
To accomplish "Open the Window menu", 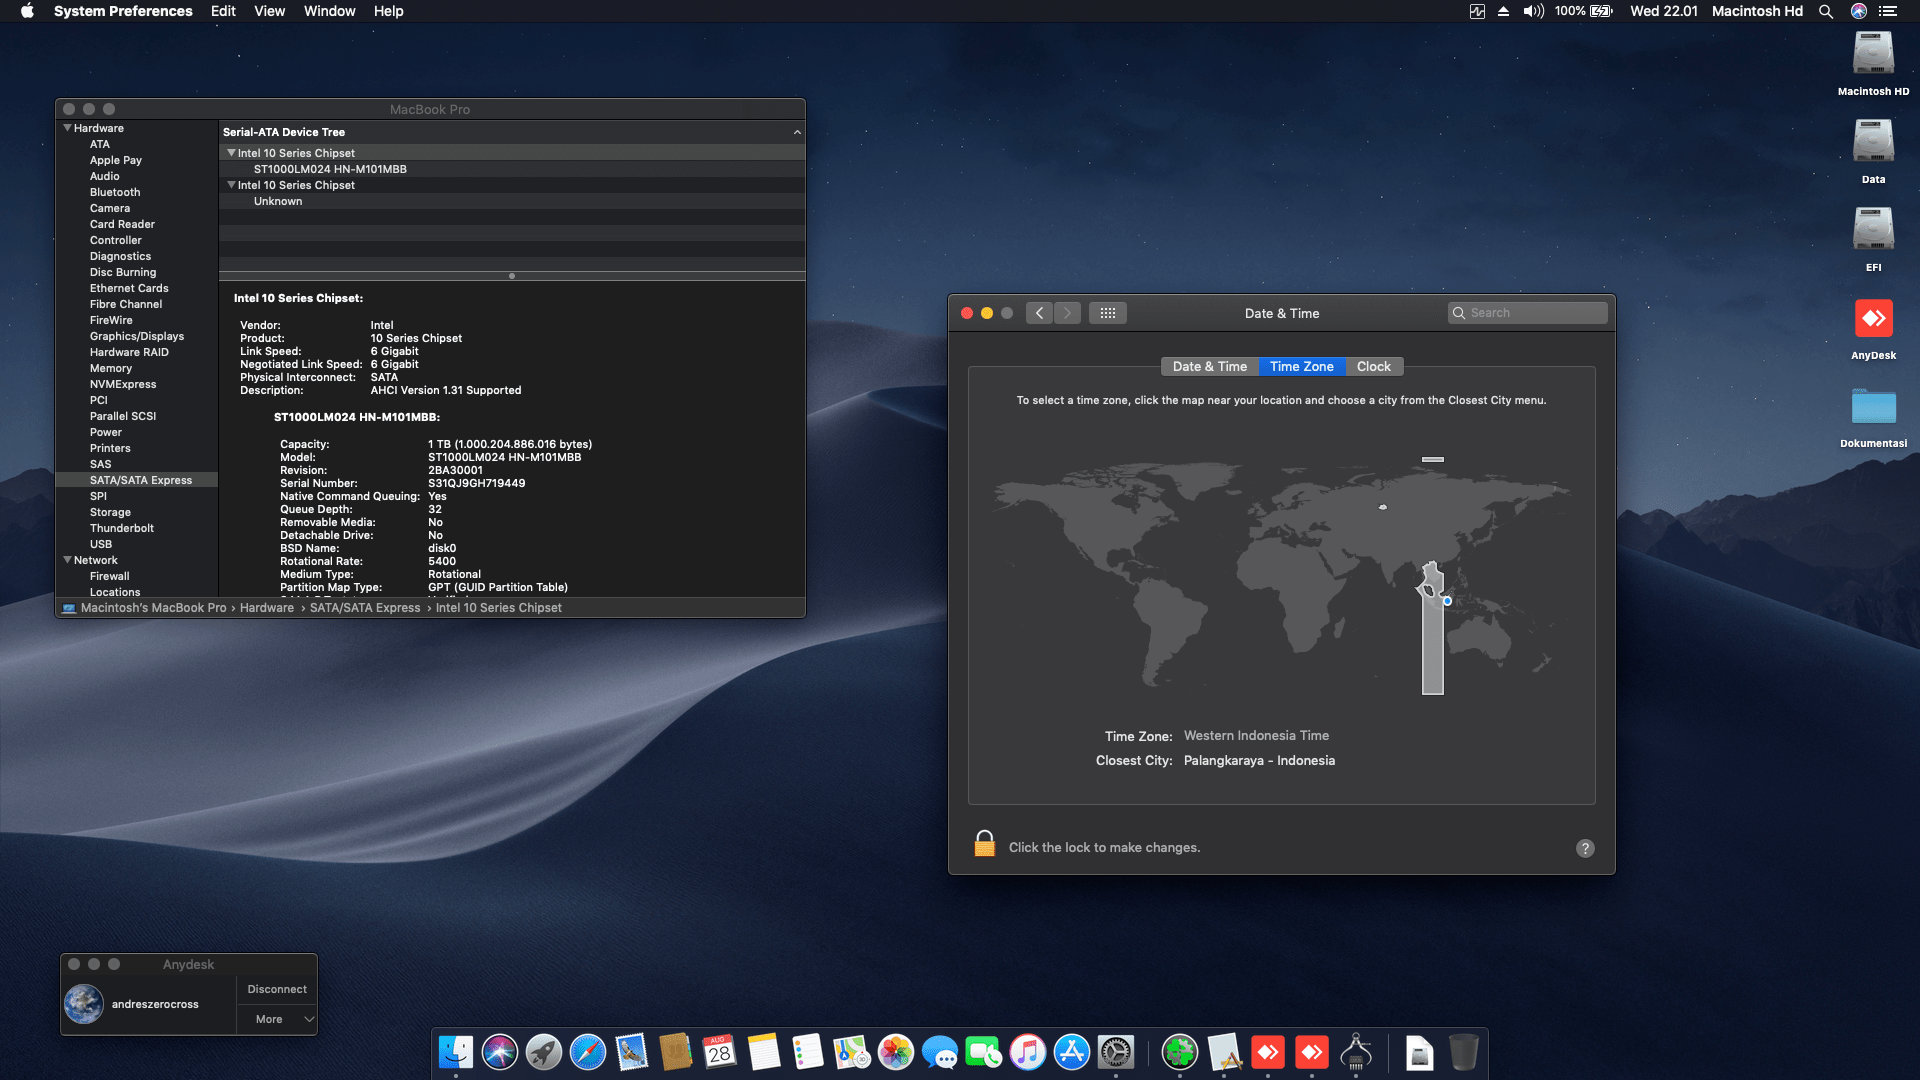I will (x=329, y=11).
